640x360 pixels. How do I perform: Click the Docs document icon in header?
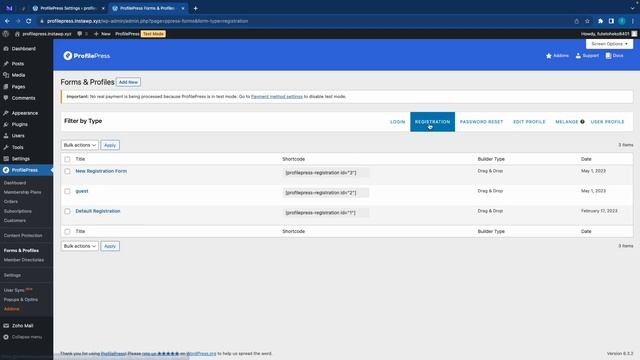click(608, 56)
